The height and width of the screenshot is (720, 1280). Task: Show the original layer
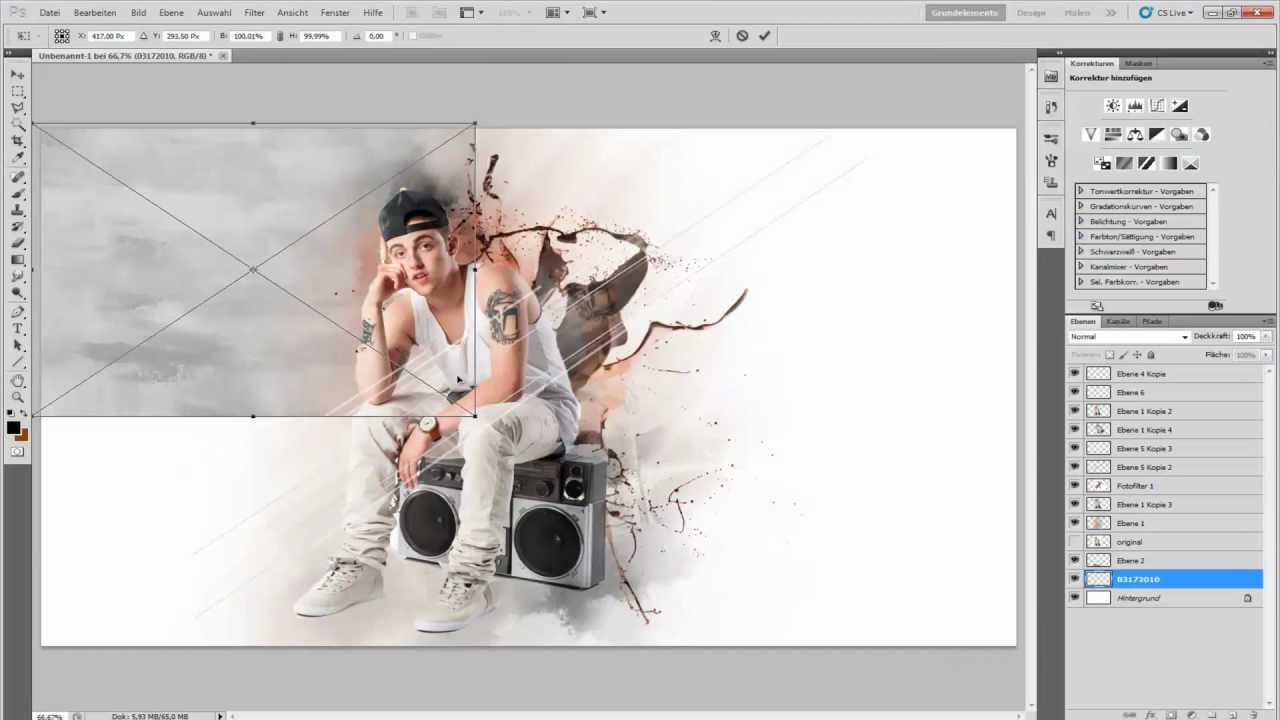(1074, 542)
